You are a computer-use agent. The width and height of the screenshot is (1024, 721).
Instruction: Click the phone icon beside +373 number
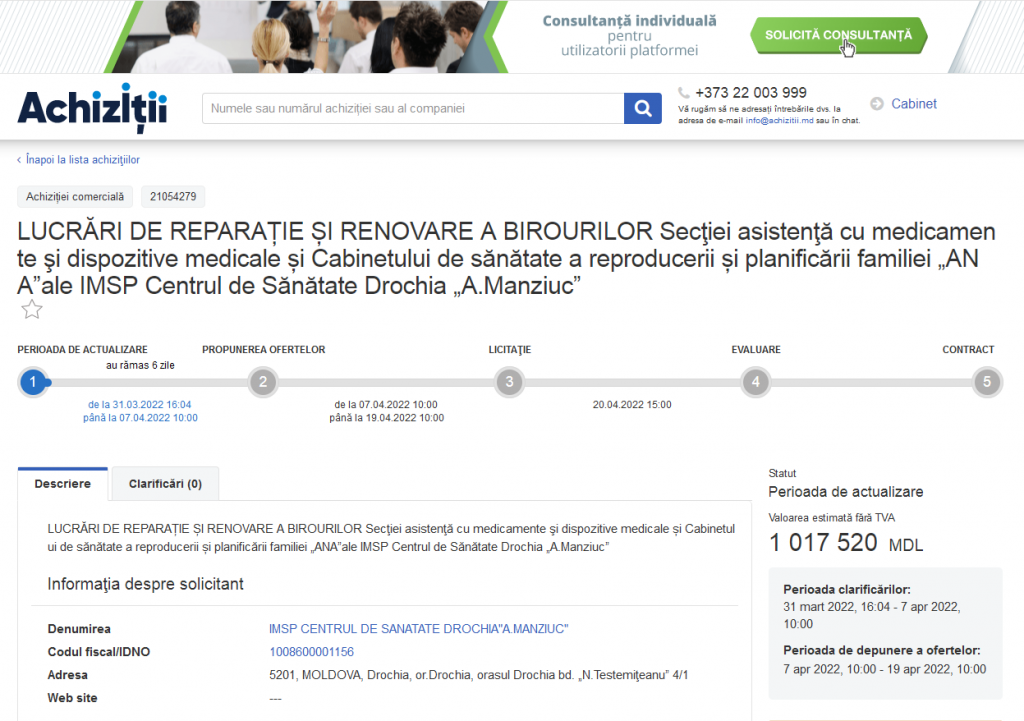(x=684, y=92)
